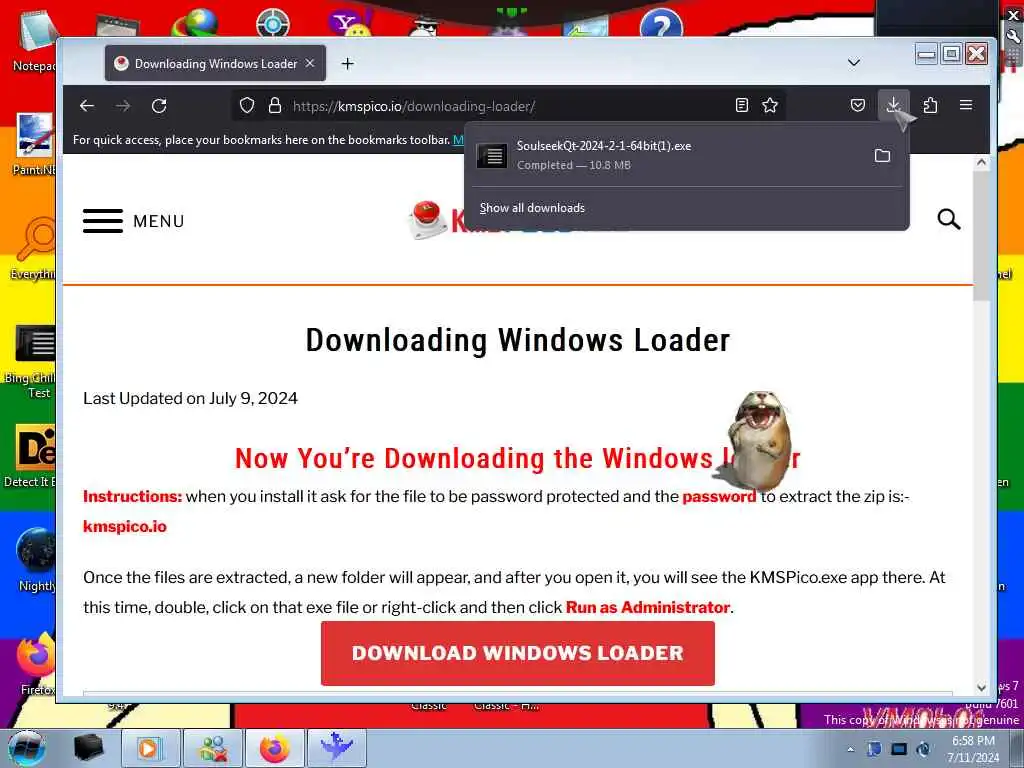
Task: Click the DOWNLOAD WINDOWS LOADER button
Action: (x=517, y=653)
